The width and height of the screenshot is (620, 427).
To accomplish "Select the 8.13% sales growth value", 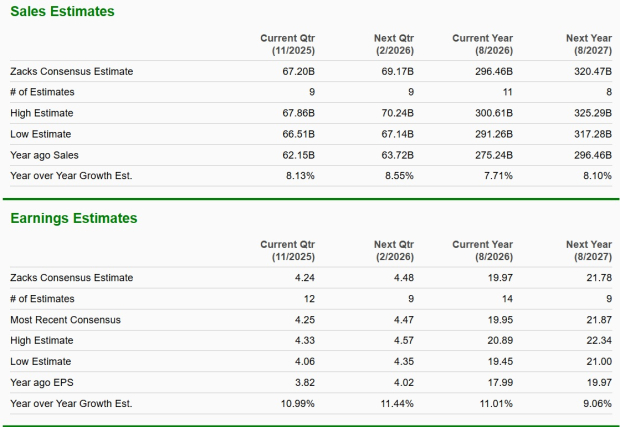I will tap(300, 176).
